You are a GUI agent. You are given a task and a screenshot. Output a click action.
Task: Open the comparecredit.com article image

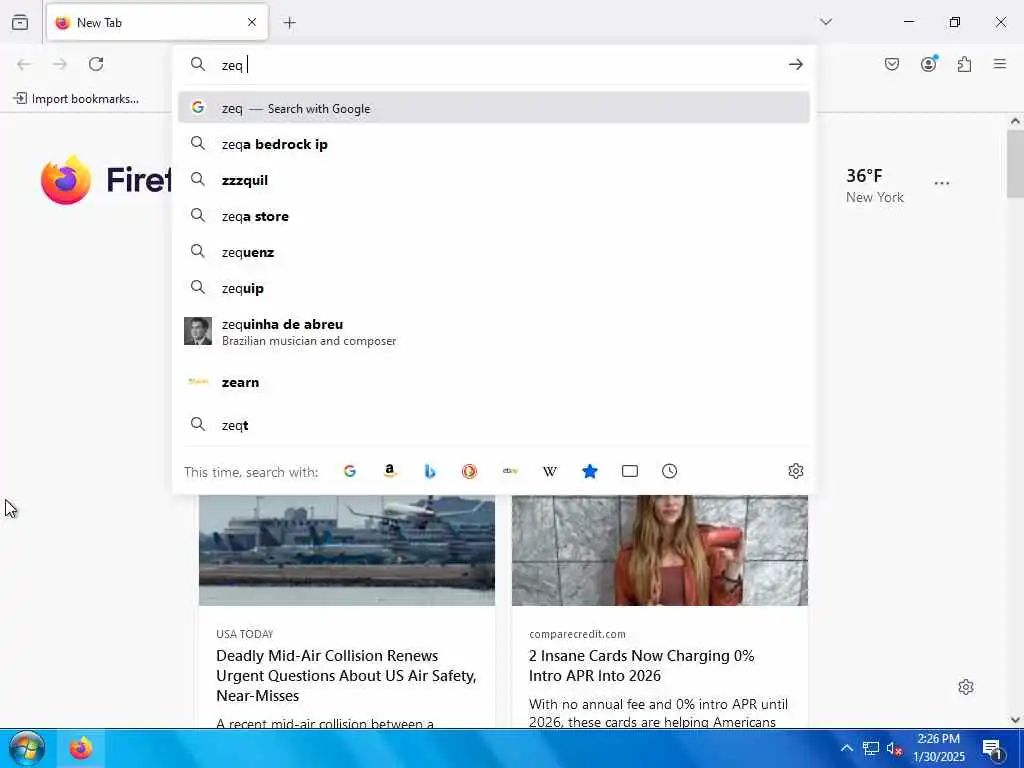660,550
